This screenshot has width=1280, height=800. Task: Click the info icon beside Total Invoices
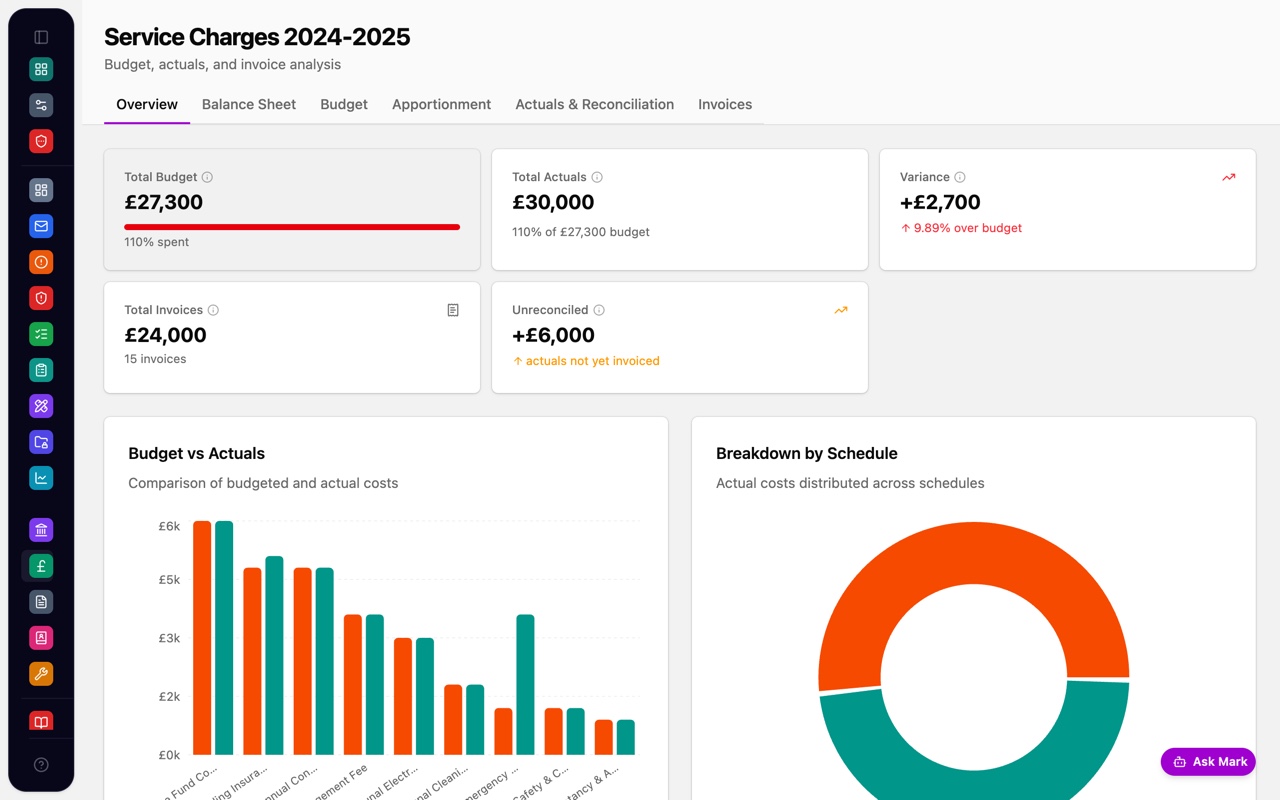213,310
